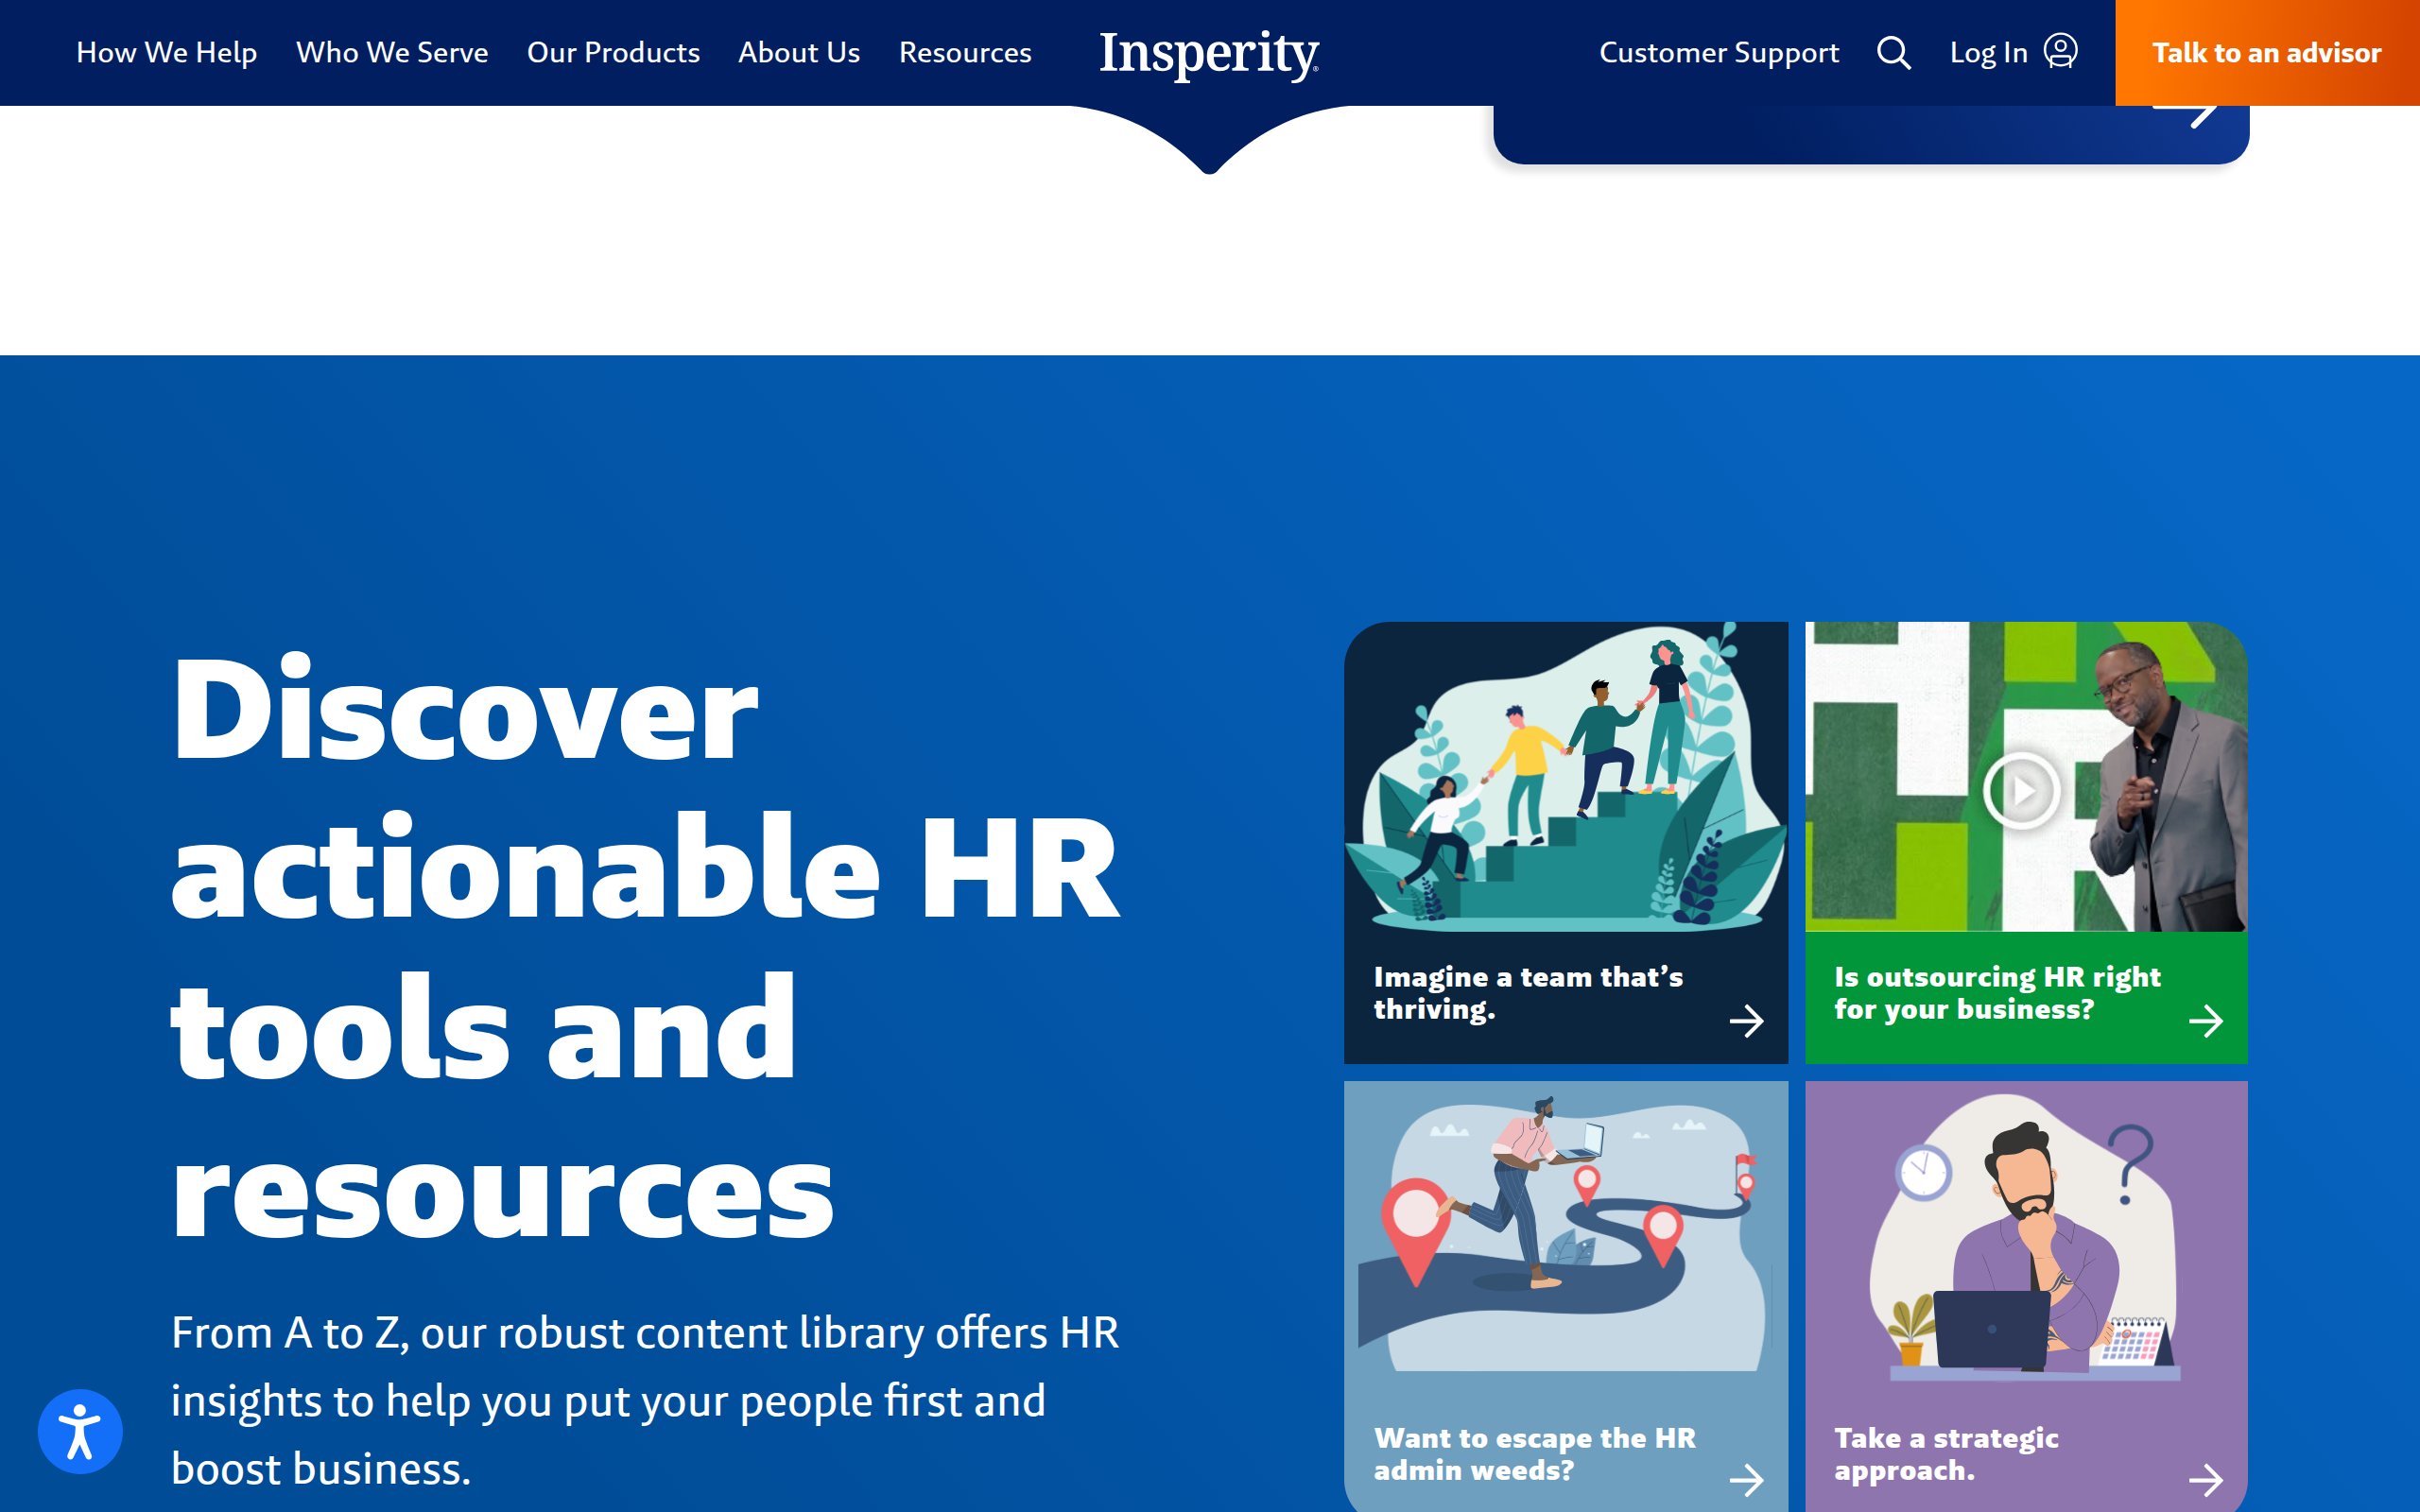Click 'Is outsourcing HR right for your business?' text

(1997, 992)
